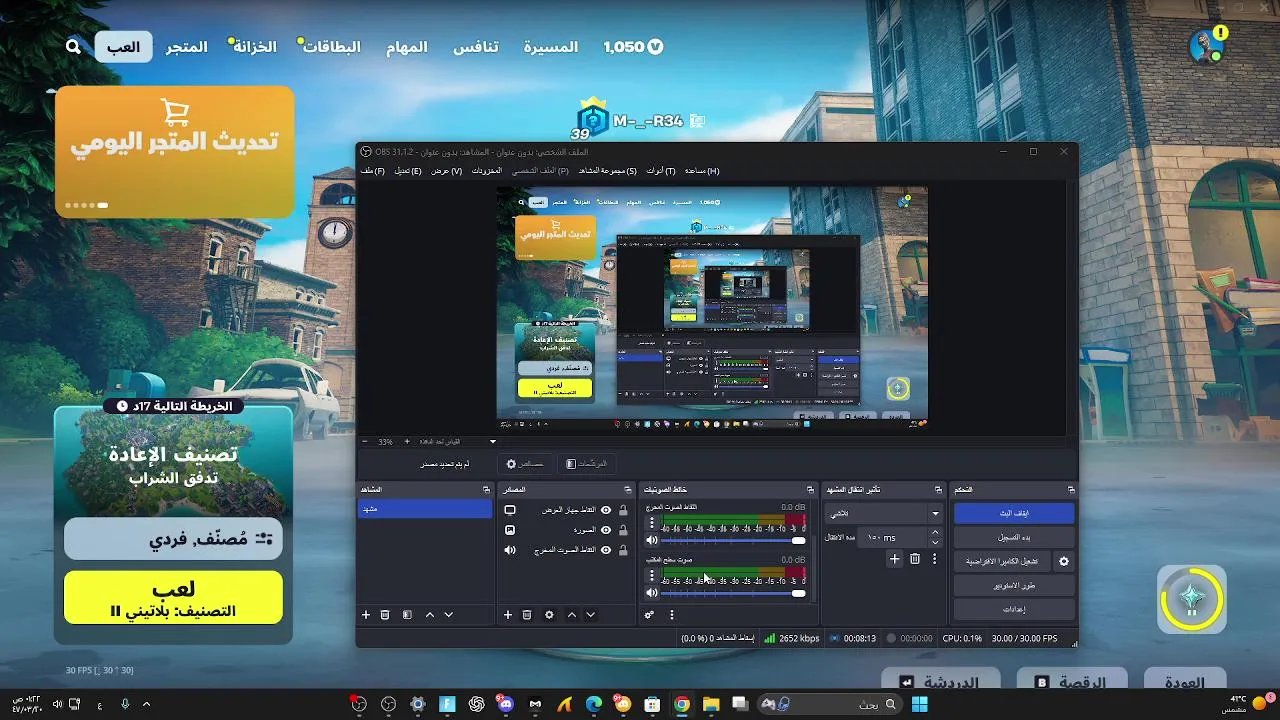Increase transition duration with up arrow

935,533
